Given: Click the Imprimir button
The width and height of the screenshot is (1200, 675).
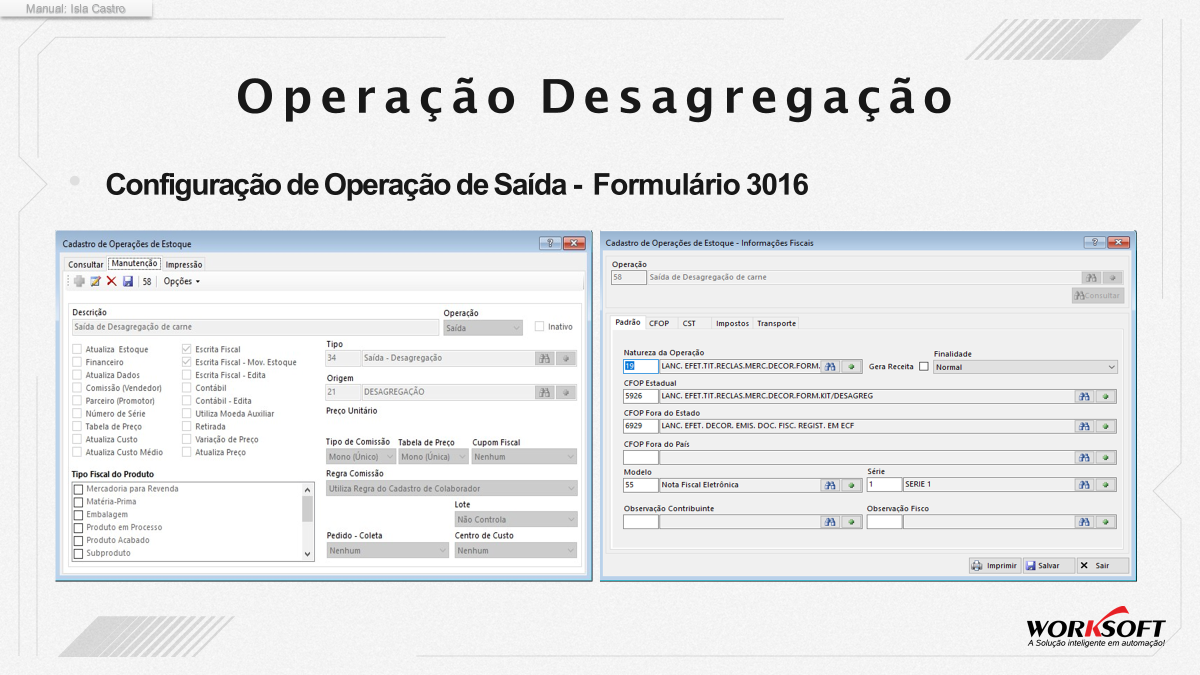Looking at the screenshot, I should click(x=994, y=565).
